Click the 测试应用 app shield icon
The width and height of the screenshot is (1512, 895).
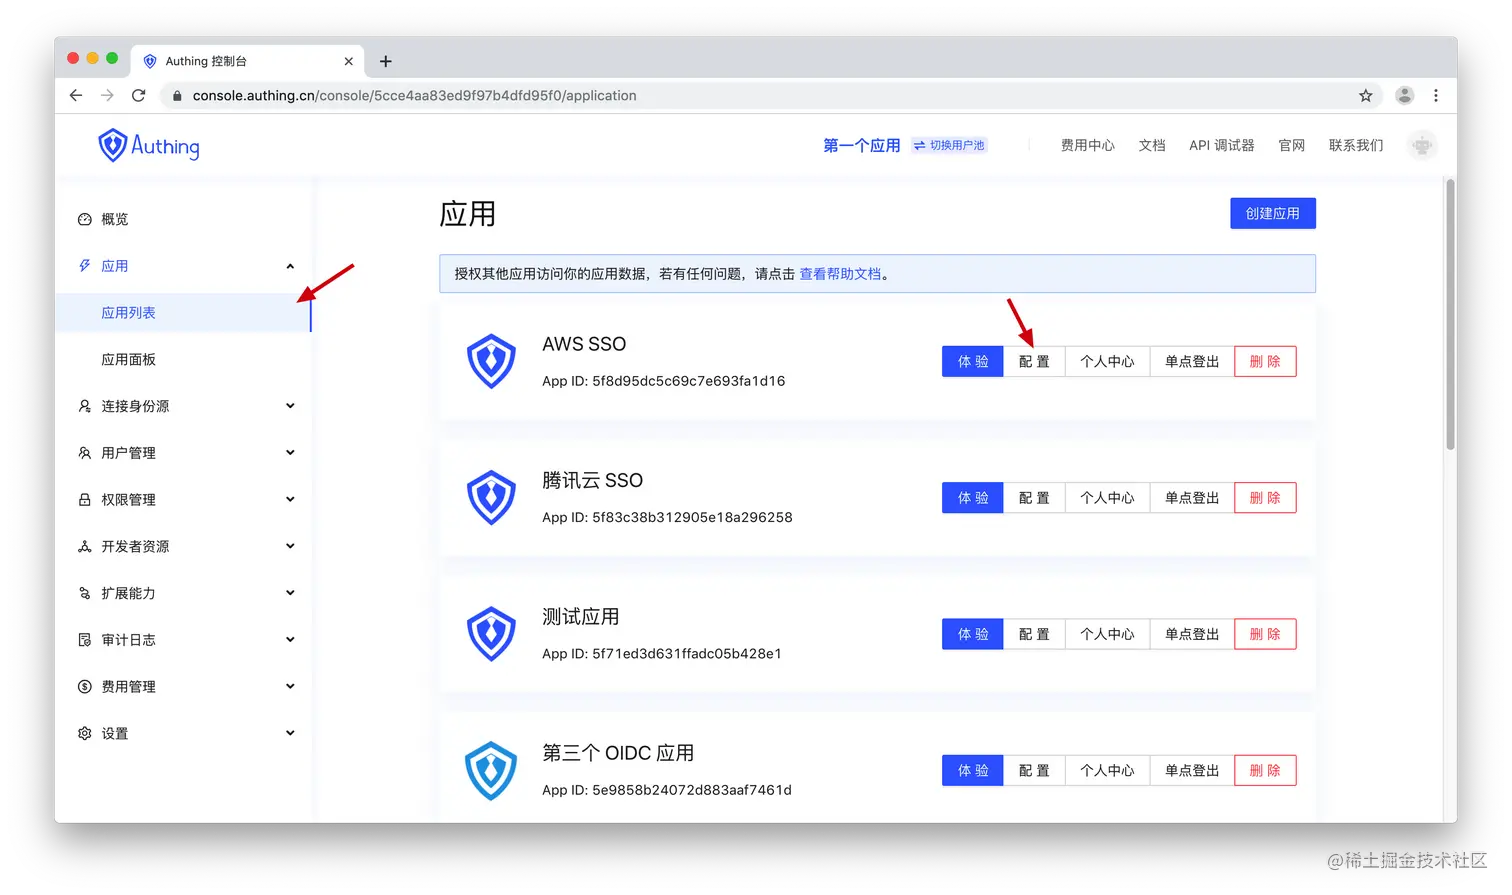click(491, 633)
